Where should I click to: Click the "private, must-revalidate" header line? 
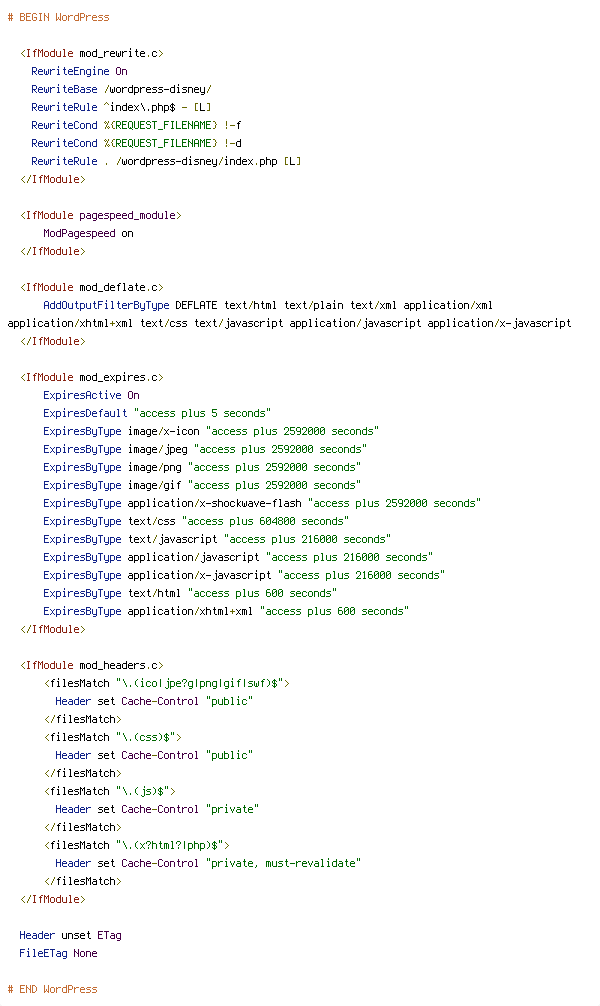(208, 863)
